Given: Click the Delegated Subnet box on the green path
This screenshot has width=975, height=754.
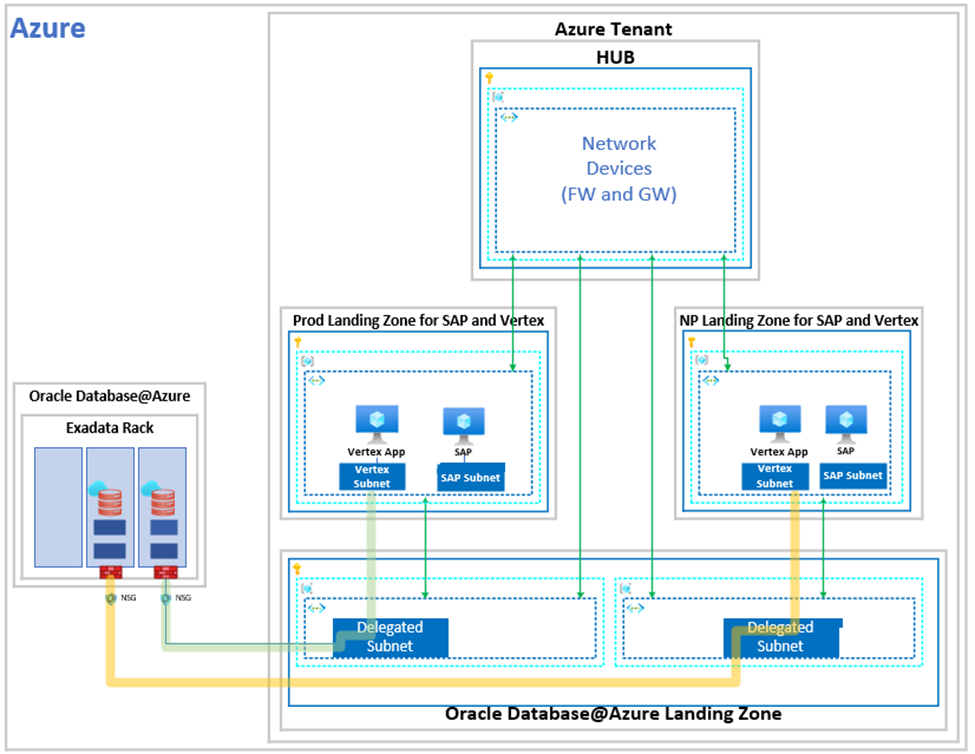Looking at the screenshot, I should [390, 637].
